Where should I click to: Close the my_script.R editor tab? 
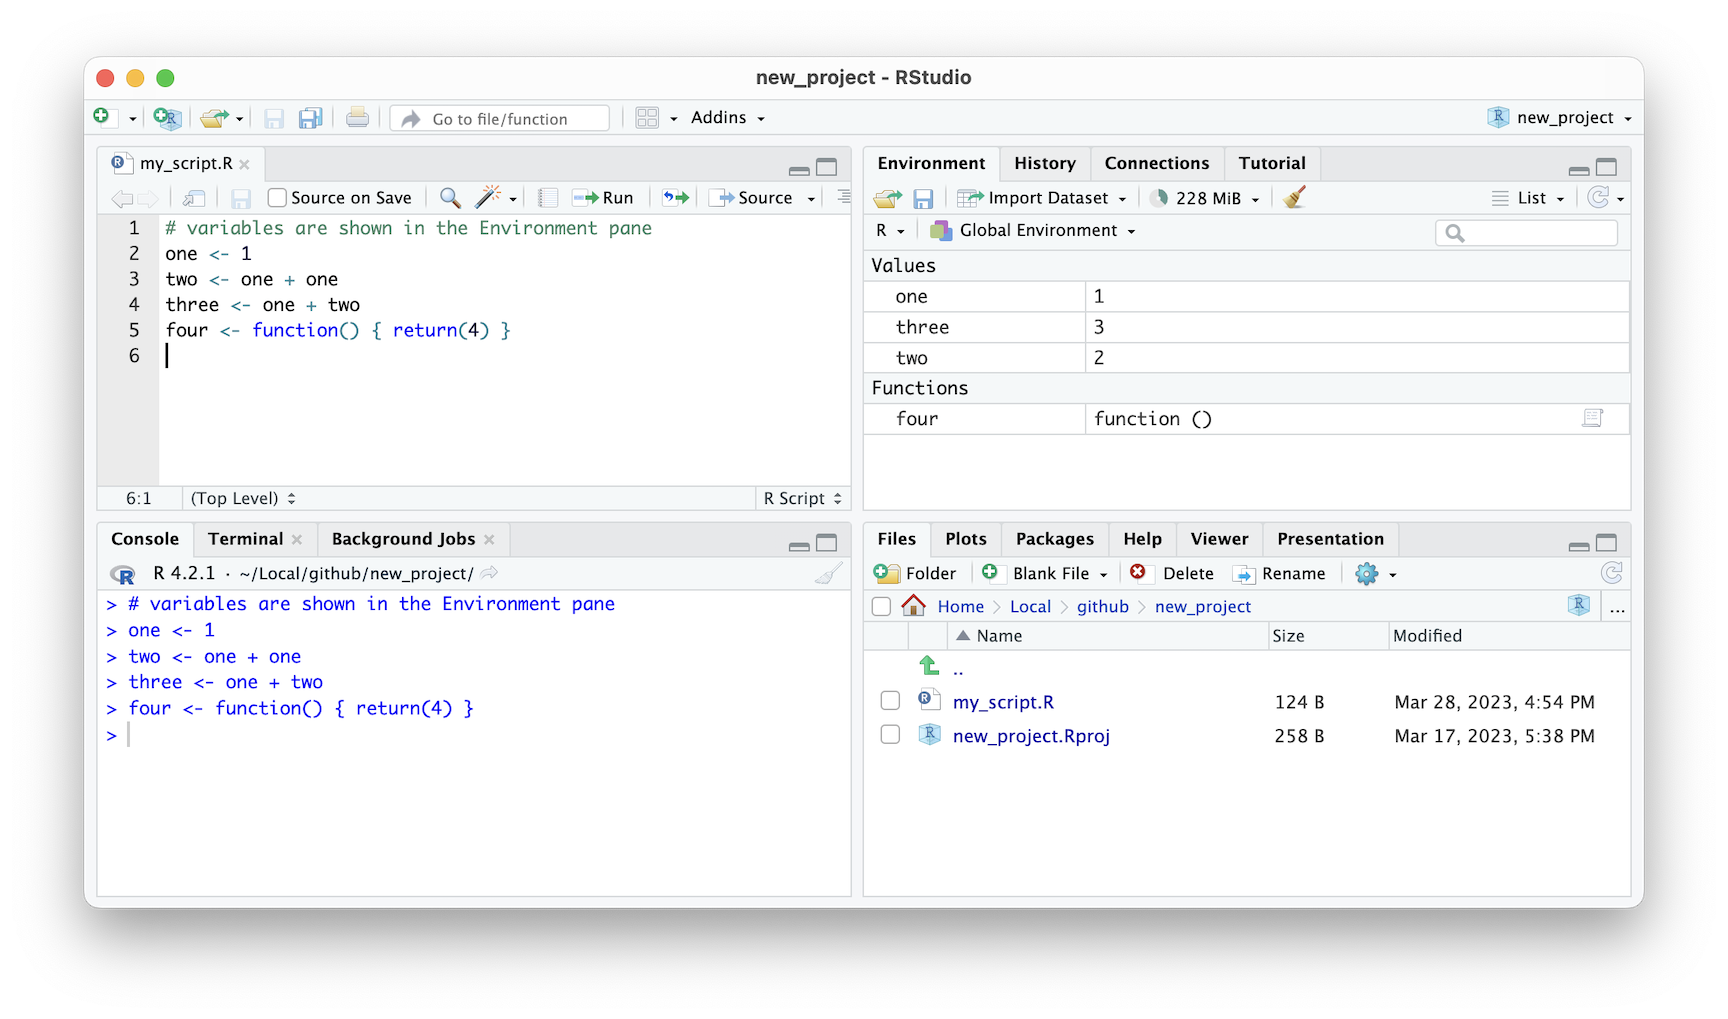tap(245, 164)
